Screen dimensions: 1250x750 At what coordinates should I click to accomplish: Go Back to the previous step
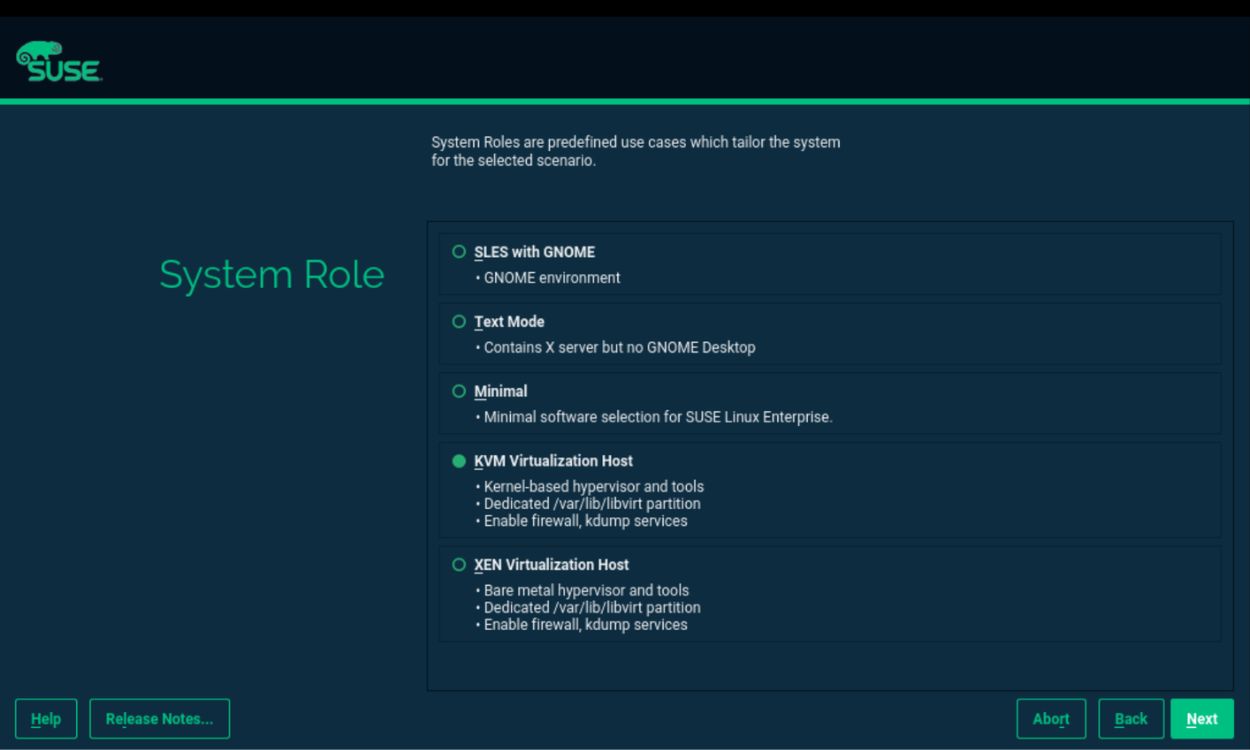1131,718
